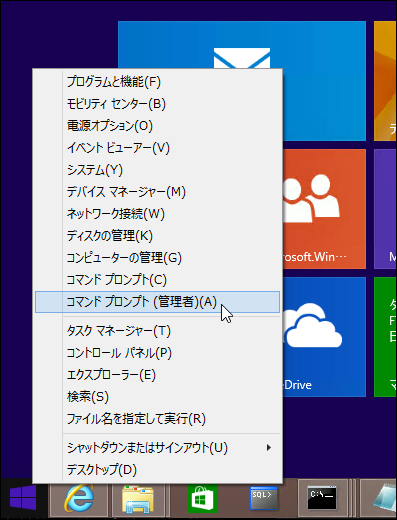Expand シャットダウンまたはサインアウト(U) submenu arrow
Viewport: 397px width, 520px height.
click(x=269, y=447)
